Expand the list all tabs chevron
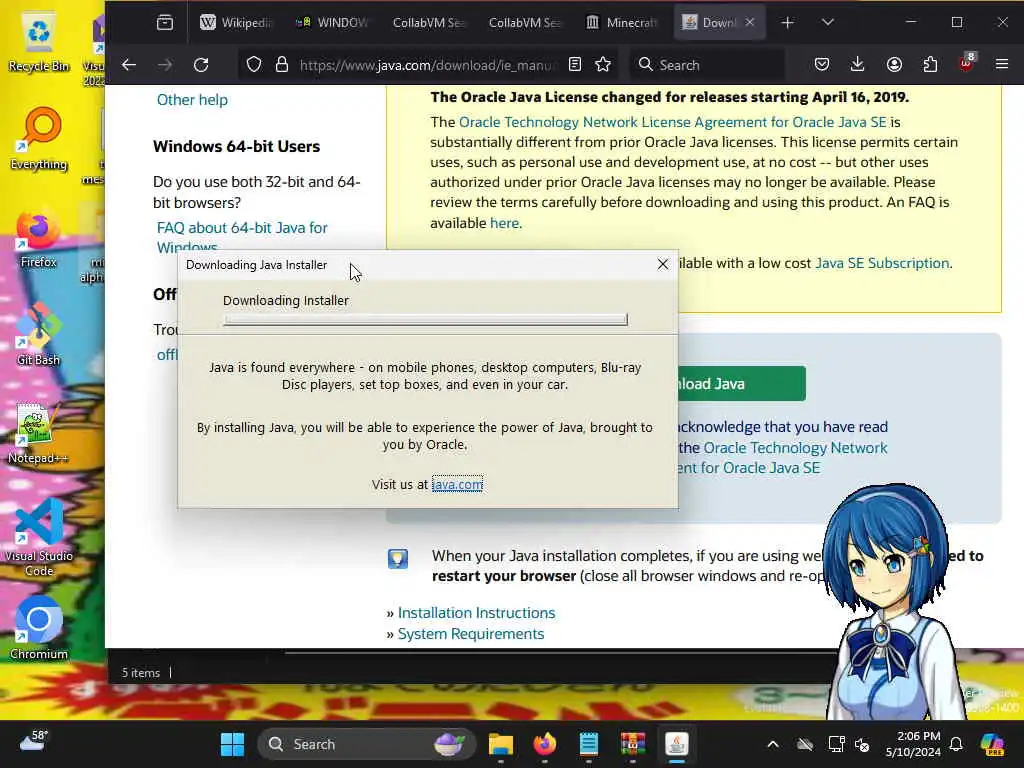Viewport: 1024px width, 768px height. tap(827, 23)
